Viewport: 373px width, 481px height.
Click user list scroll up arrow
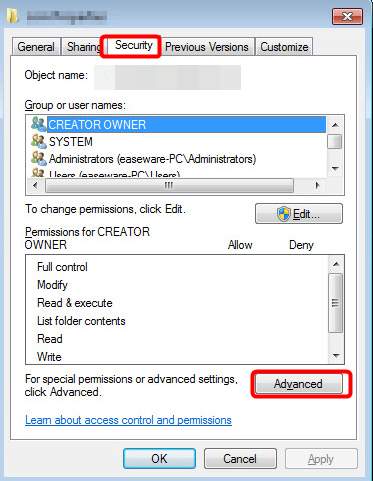[x=335, y=125]
